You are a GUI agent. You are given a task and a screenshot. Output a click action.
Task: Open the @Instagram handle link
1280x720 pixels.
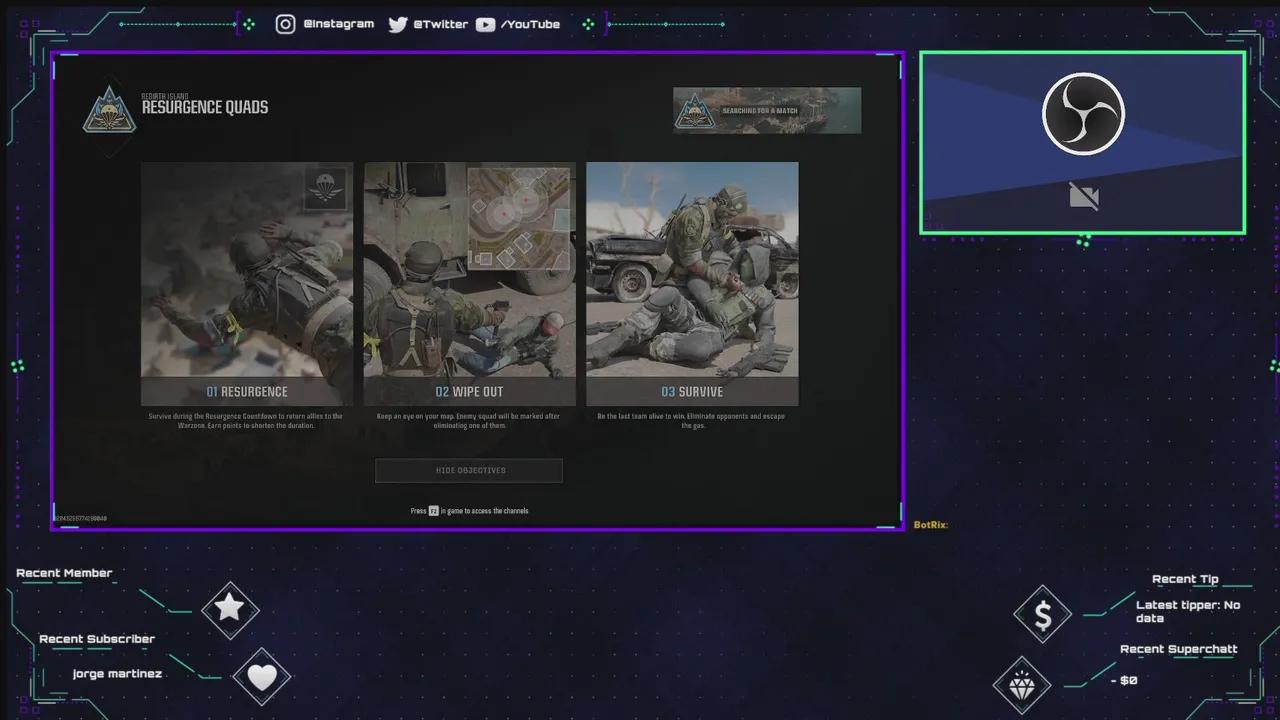[x=338, y=24]
